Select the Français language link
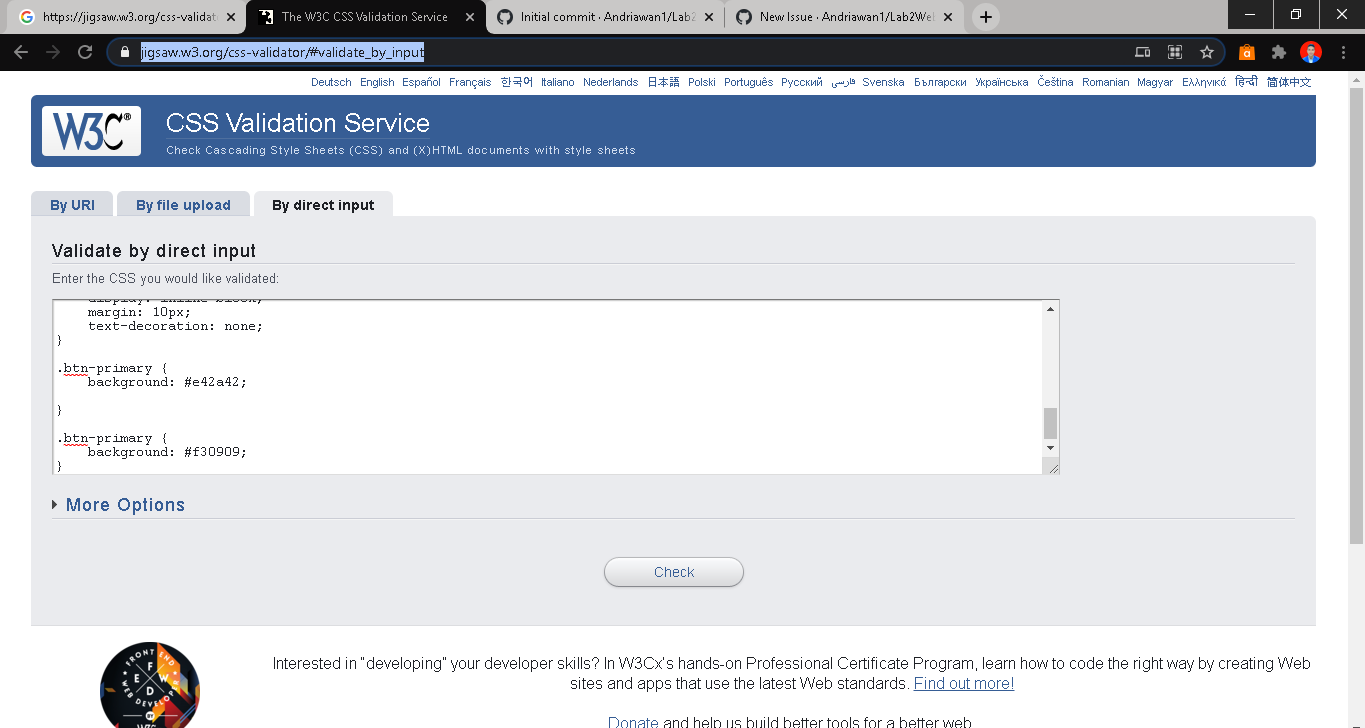 coord(469,82)
